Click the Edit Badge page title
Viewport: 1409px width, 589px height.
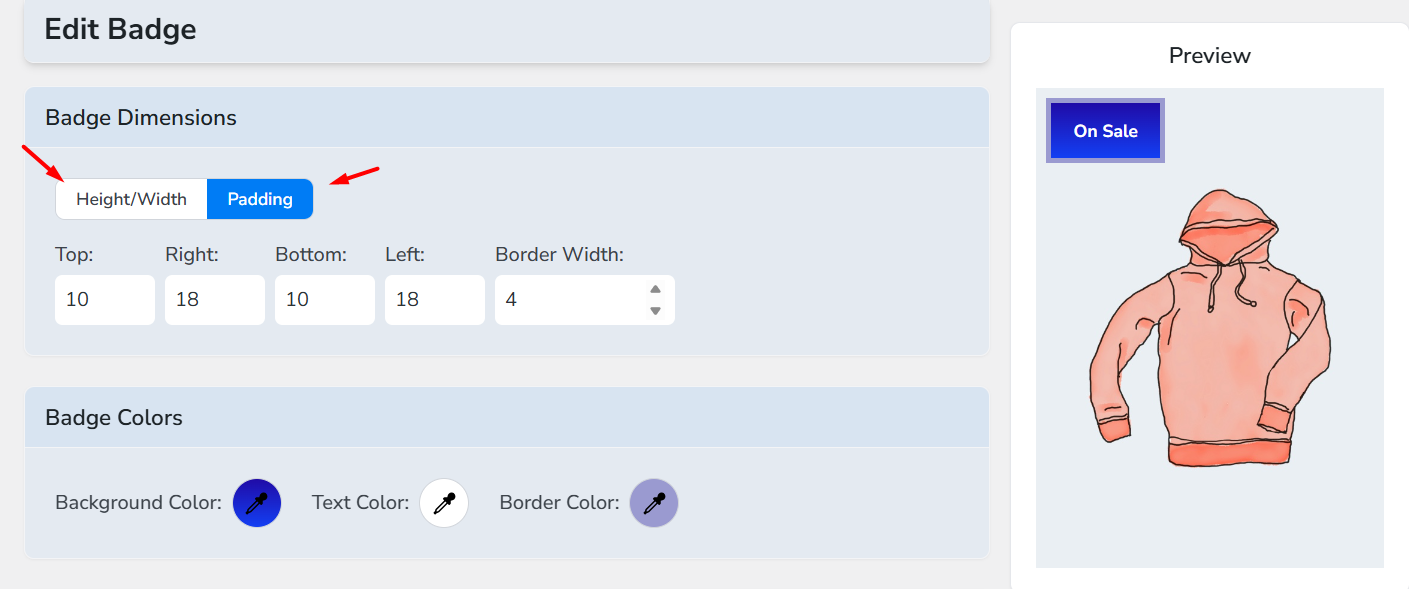(x=120, y=30)
